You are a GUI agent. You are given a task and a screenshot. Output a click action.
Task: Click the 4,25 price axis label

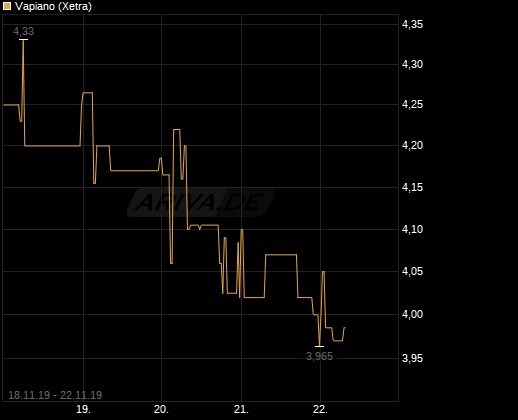point(412,105)
